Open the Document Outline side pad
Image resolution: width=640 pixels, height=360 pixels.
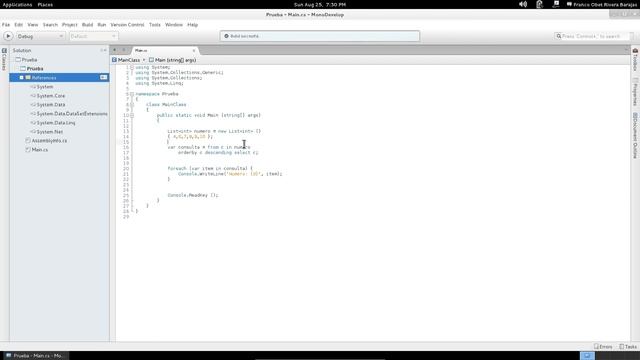[636, 136]
